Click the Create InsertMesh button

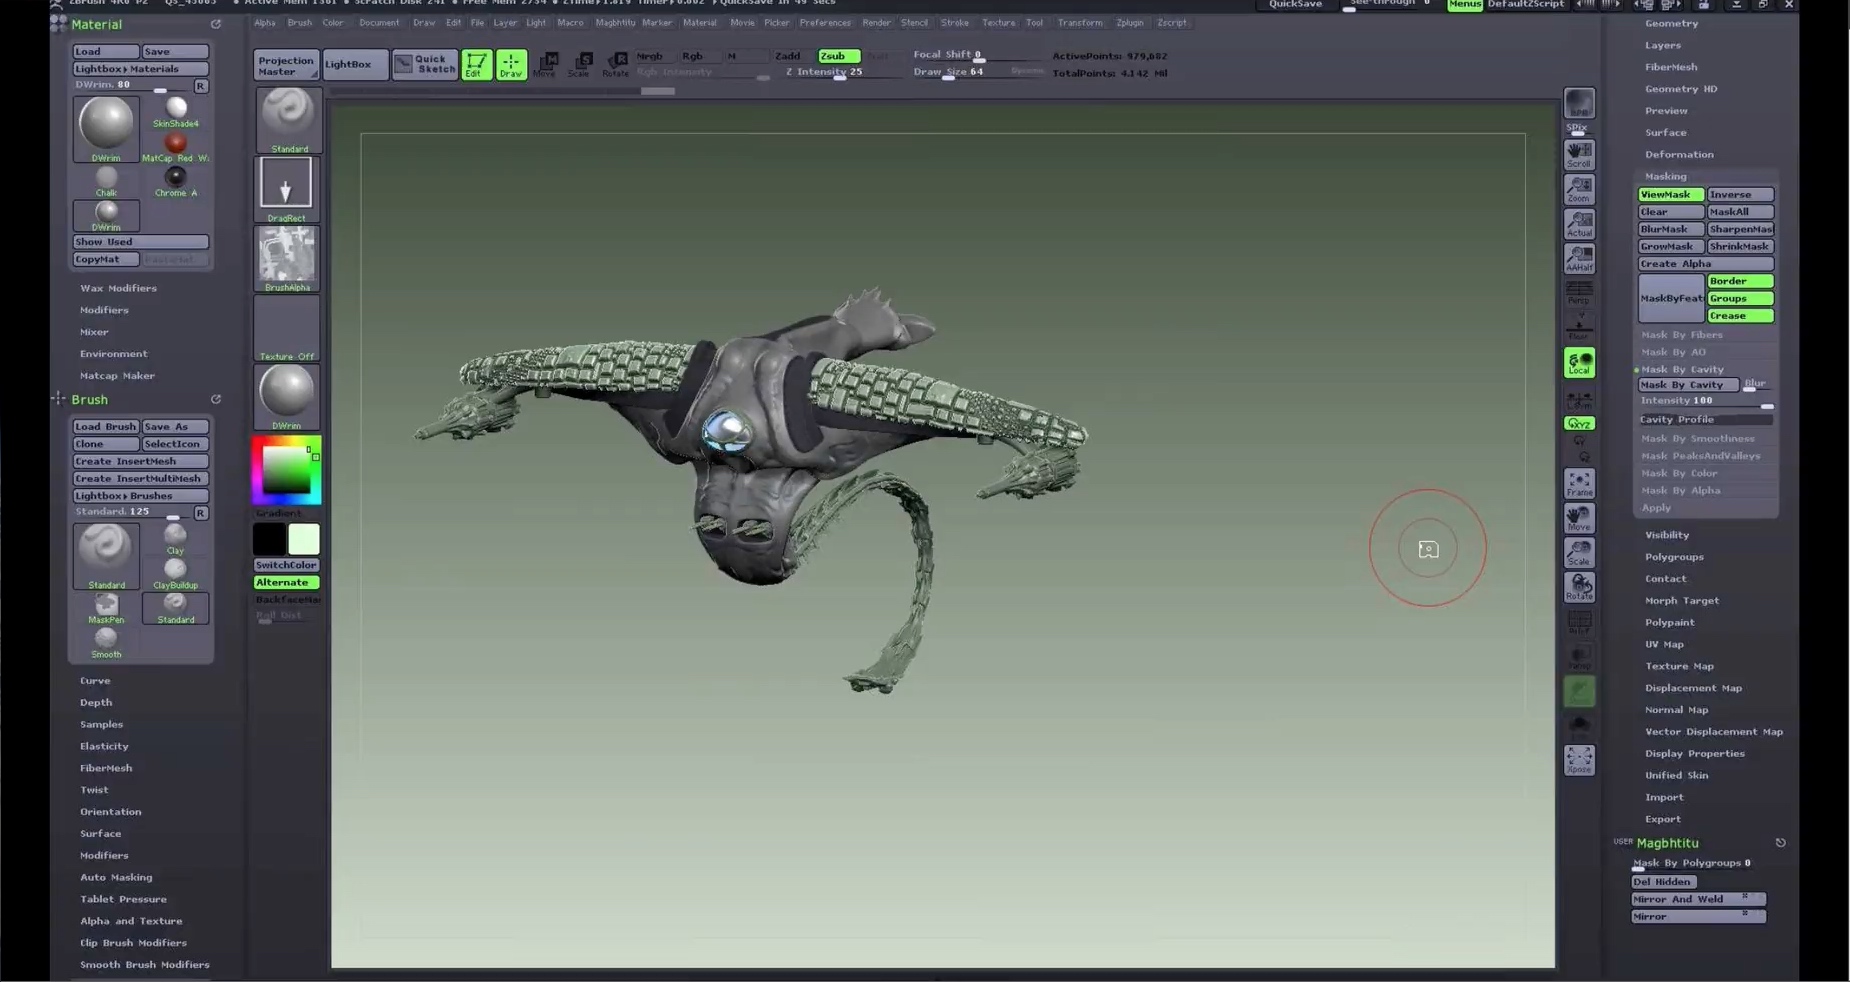click(x=140, y=461)
